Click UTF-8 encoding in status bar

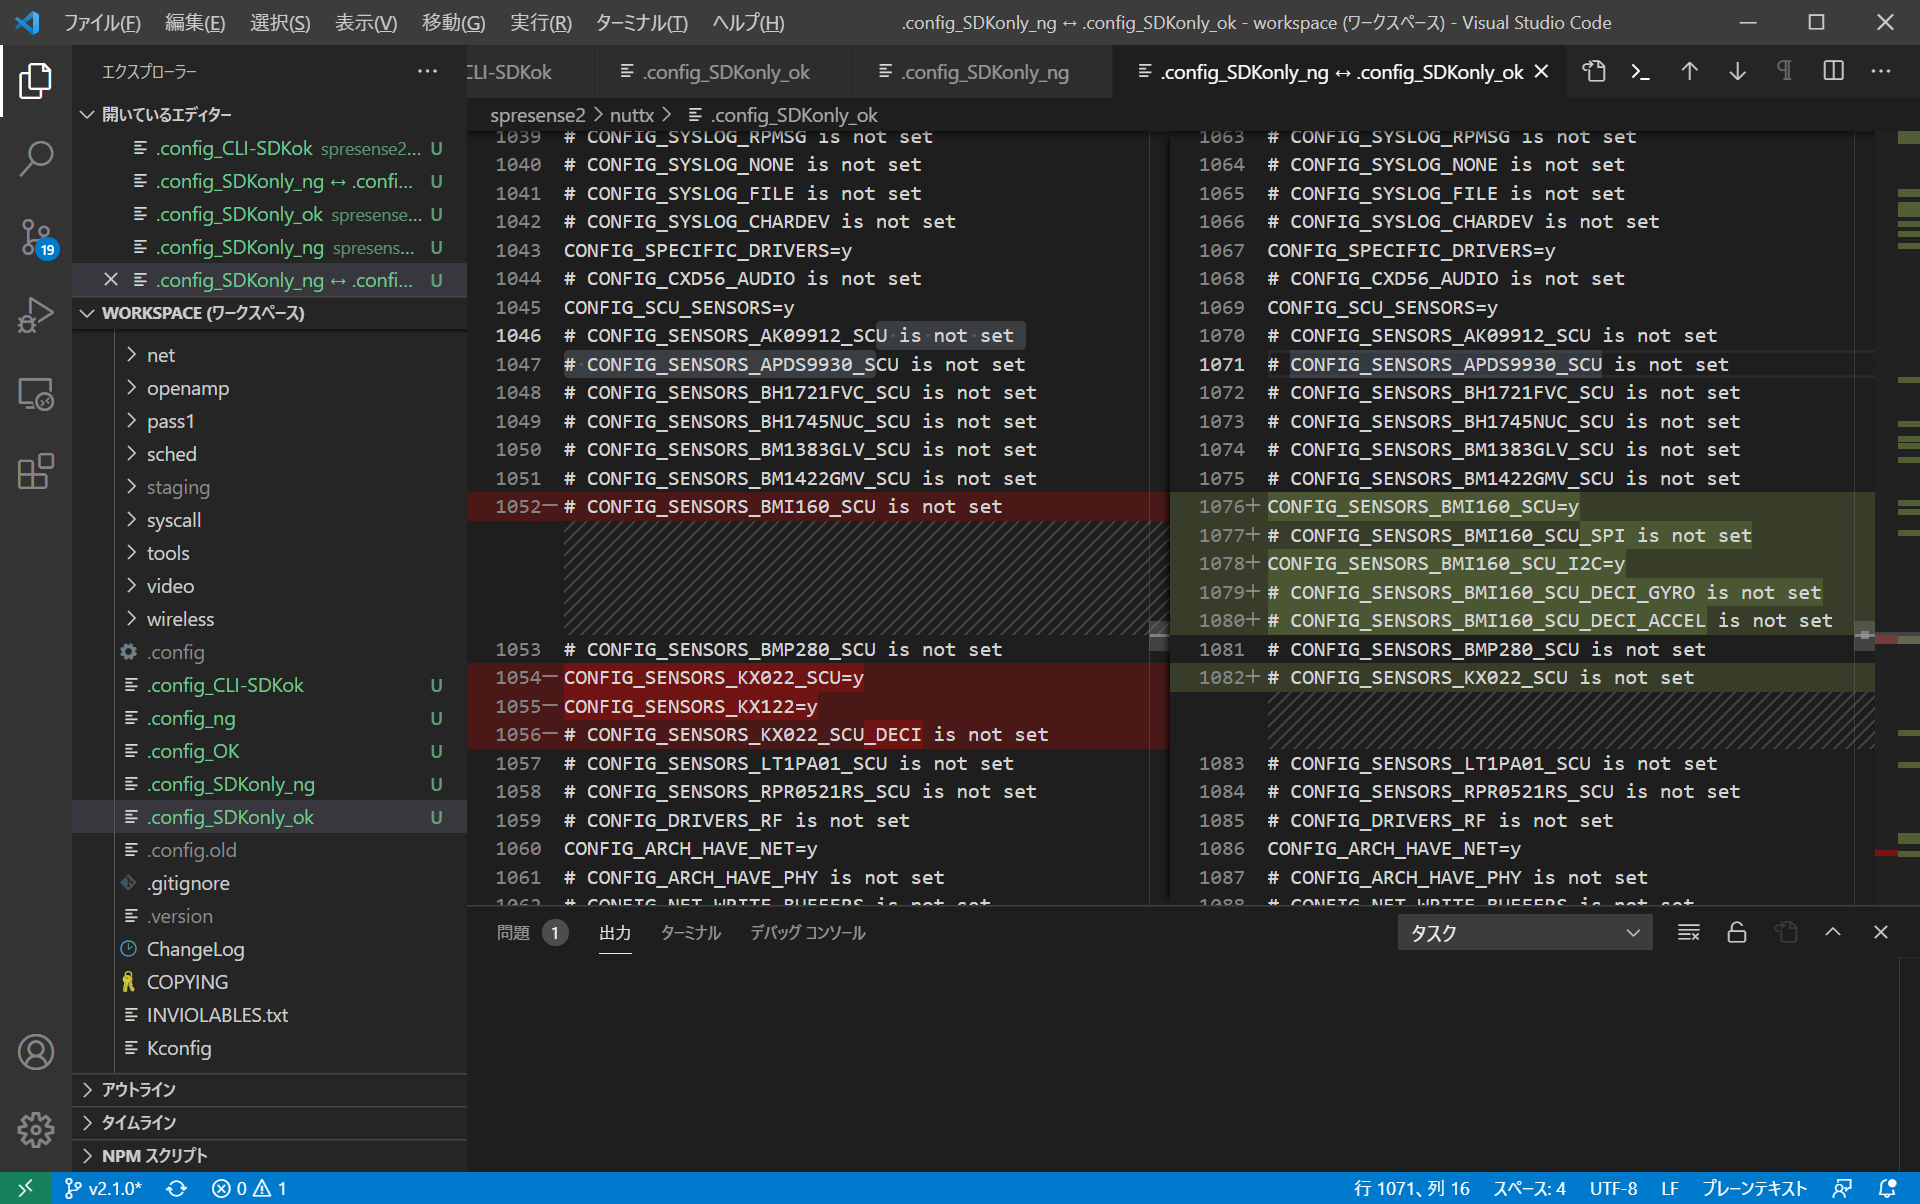click(x=1613, y=1188)
